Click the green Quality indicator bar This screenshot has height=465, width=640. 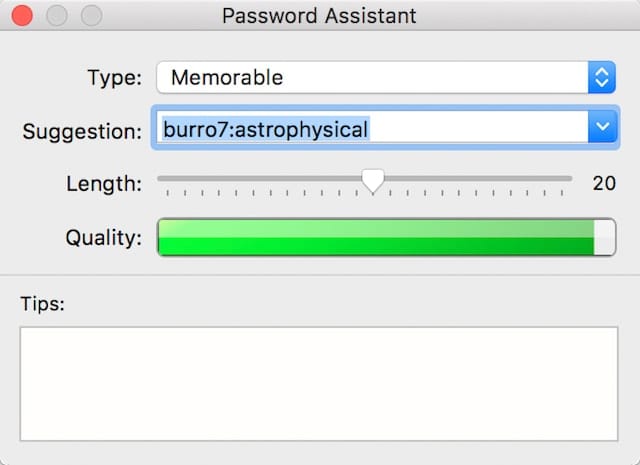tap(375, 238)
